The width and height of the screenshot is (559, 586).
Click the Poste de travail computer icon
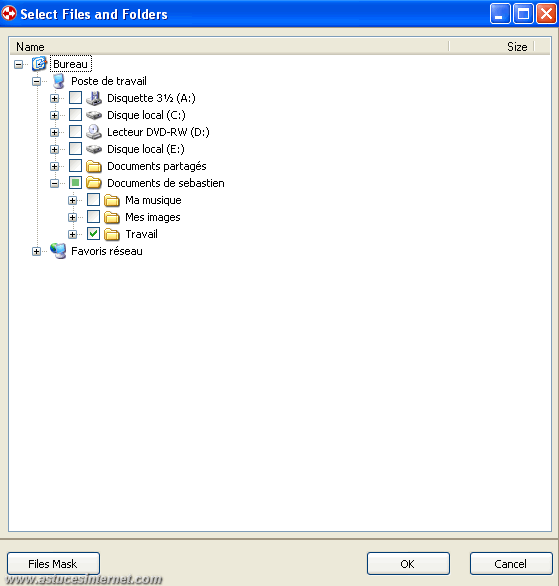pos(58,81)
